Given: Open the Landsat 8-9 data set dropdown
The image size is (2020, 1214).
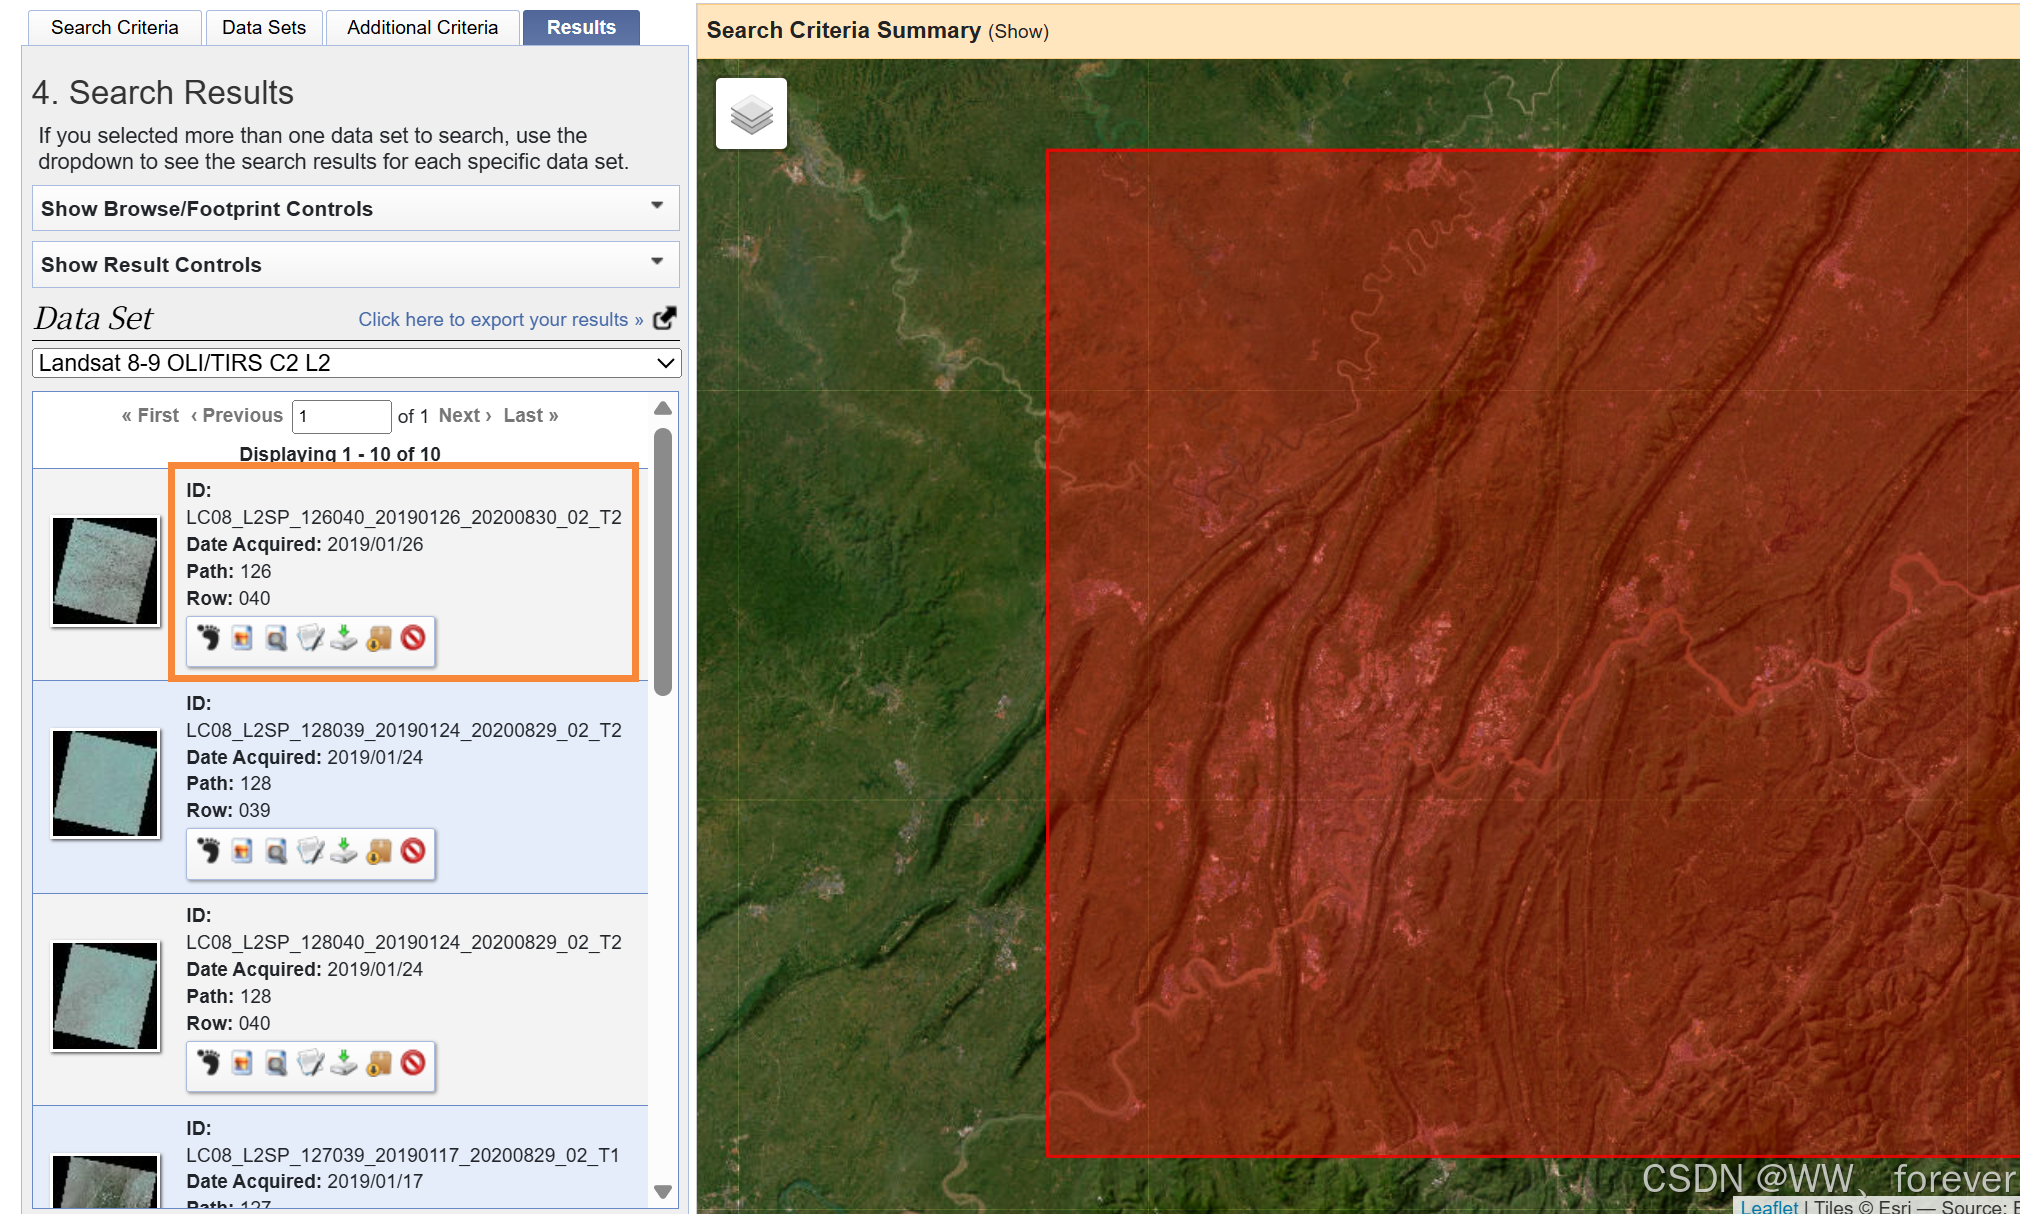Looking at the screenshot, I should pyautogui.click(x=355, y=363).
